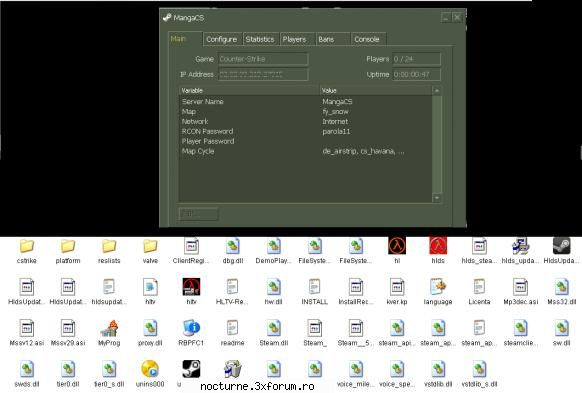The height and width of the screenshot is (393, 582).
Task: Select the Steam.dll file icon
Action: point(274,328)
